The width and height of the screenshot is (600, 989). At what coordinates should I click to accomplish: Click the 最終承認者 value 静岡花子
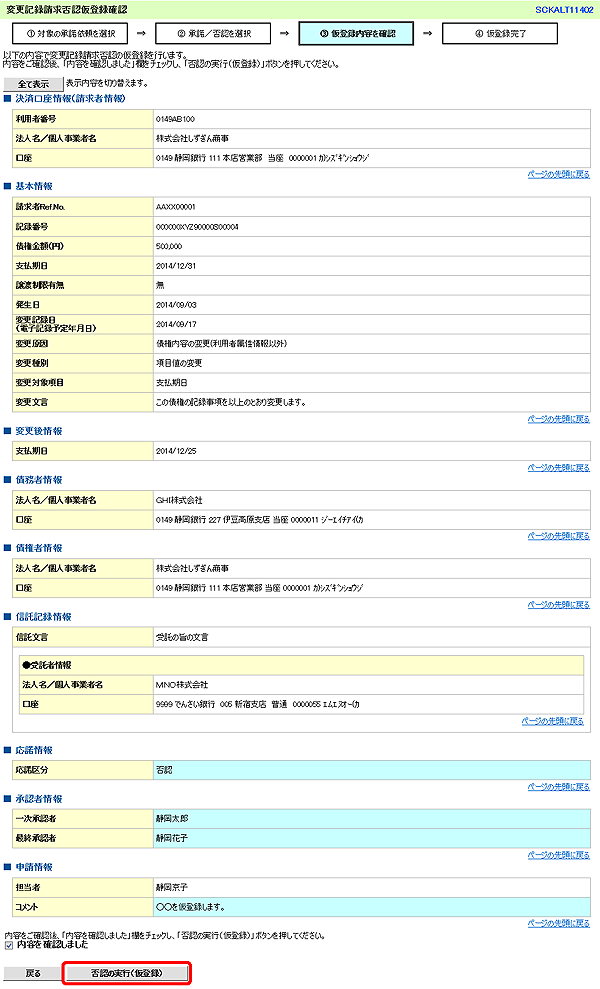(172, 838)
